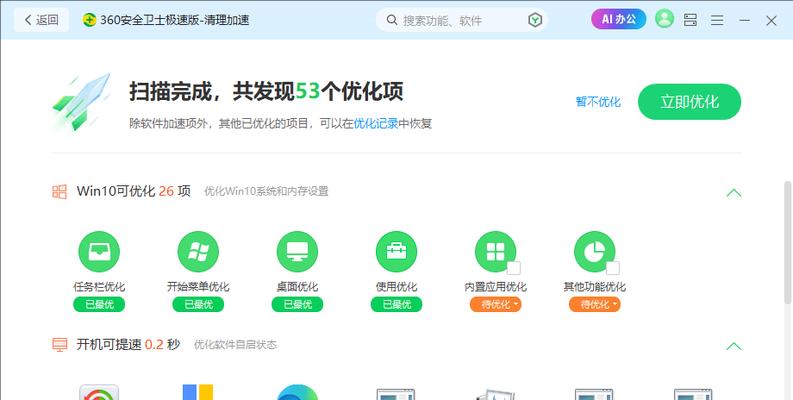Click 暂不优化 to skip optimization
The image size is (793, 400).
point(598,102)
